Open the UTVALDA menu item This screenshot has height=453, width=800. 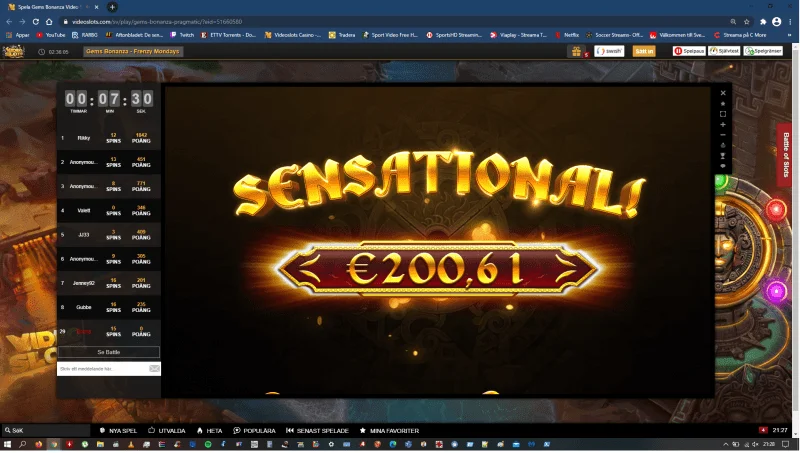coord(167,431)
